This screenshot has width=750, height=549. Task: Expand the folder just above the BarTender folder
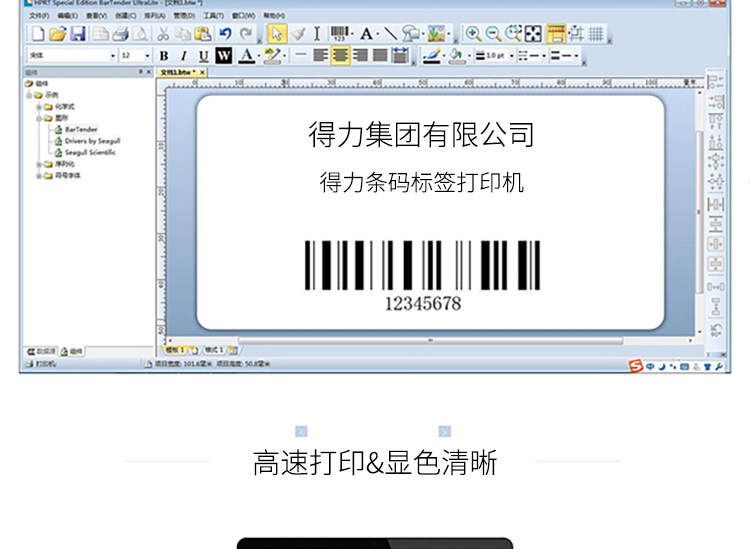click(39, 106)
